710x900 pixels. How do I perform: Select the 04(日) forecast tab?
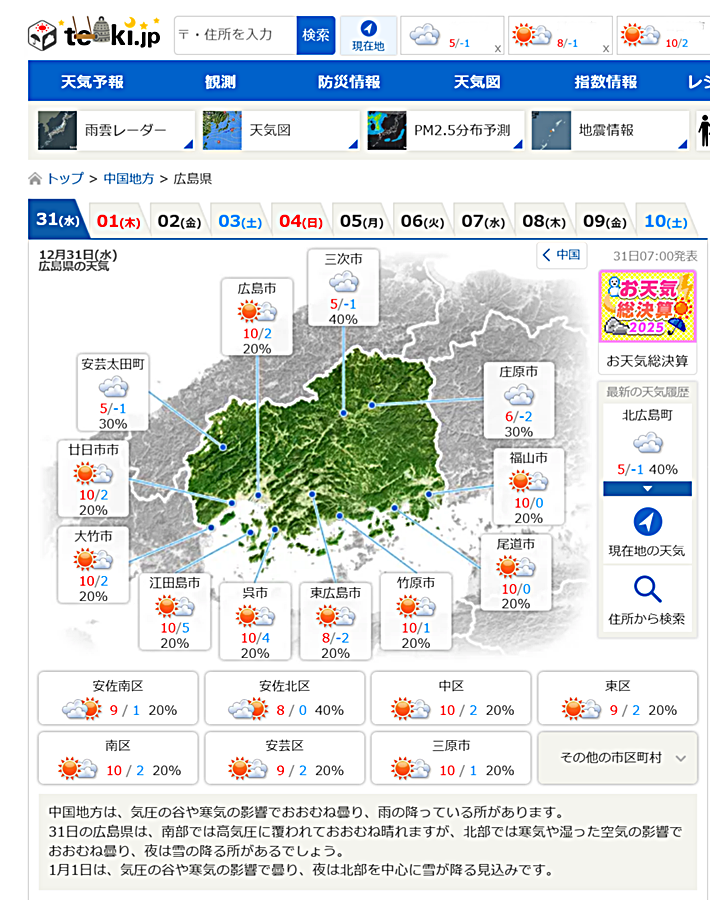(x=300, y=221)
